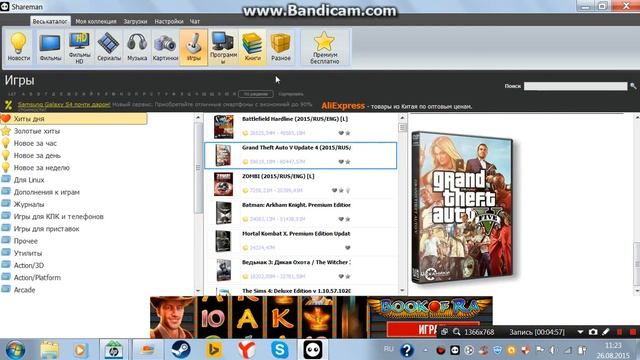
Task: Select Новое за неделю in the sidebar
Action: coord(42,168)
